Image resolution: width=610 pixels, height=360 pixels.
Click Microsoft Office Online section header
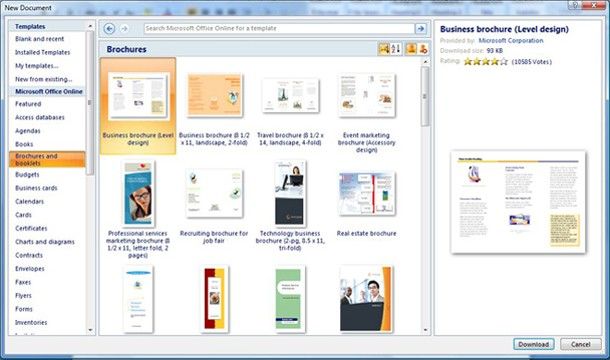49,91
